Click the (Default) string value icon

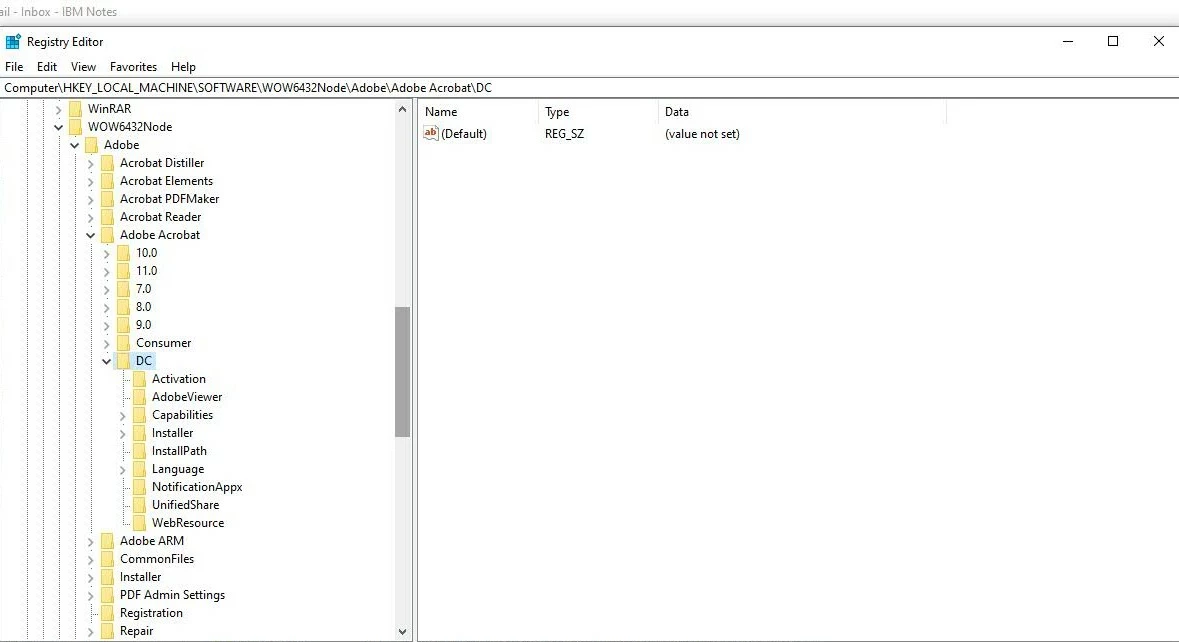[x=431, y=133]
